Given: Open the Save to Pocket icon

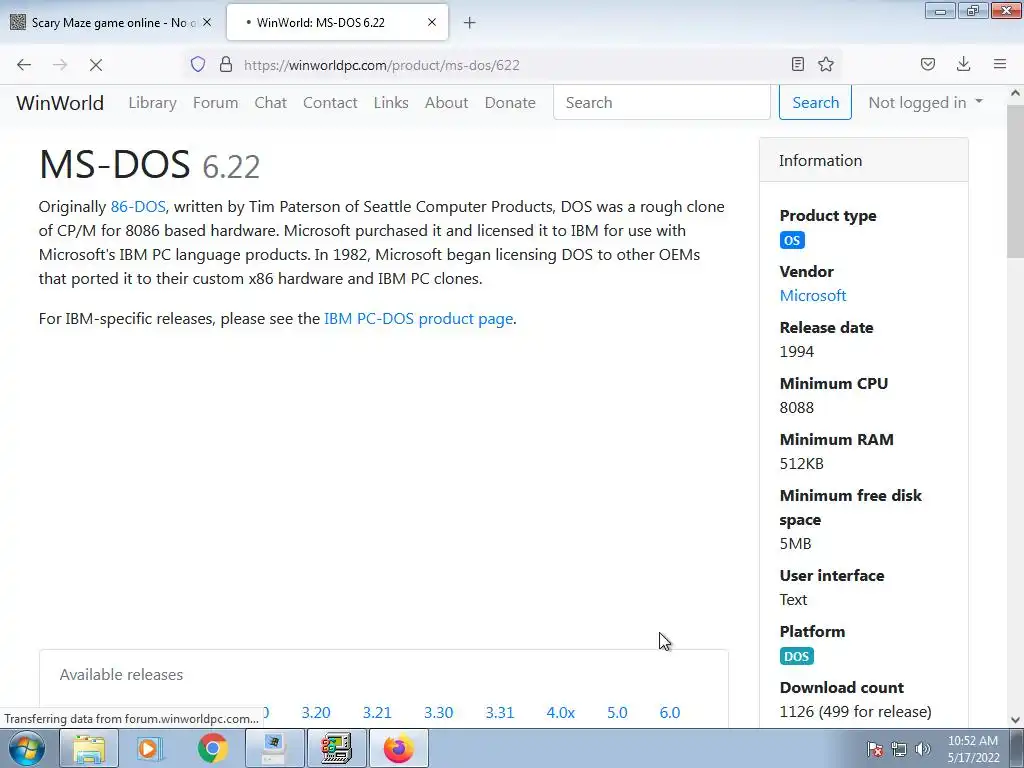Looking at the screenshot, I should (928, 64).
